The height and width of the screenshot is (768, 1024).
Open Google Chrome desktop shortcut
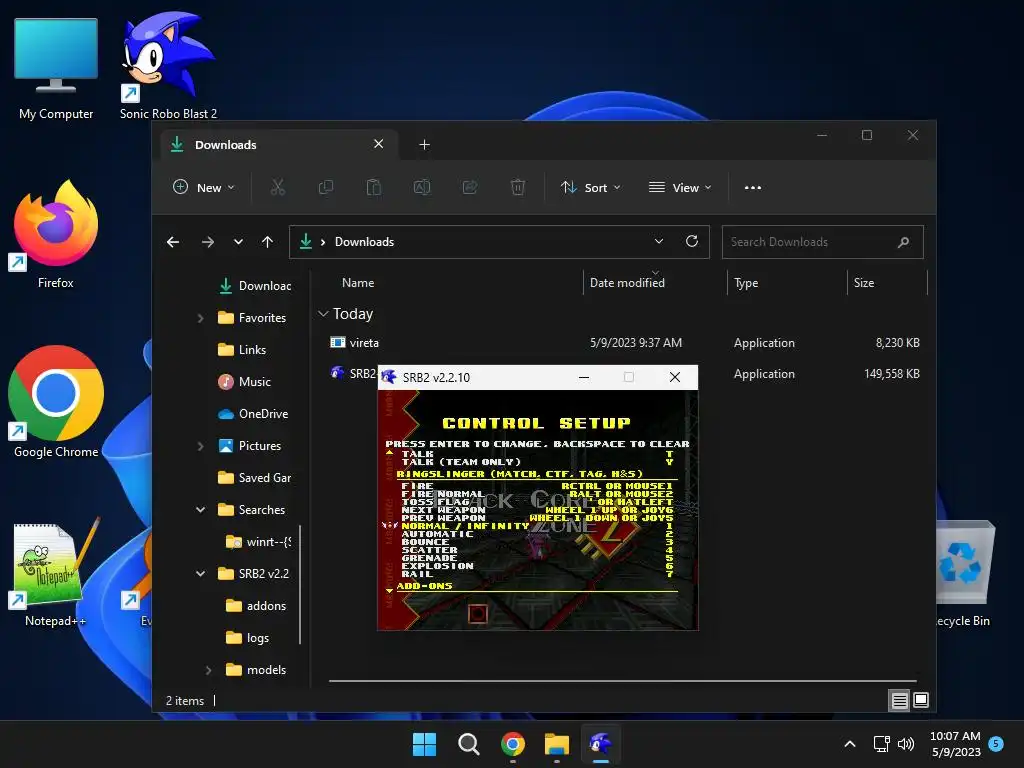click(x=56, y=401)
